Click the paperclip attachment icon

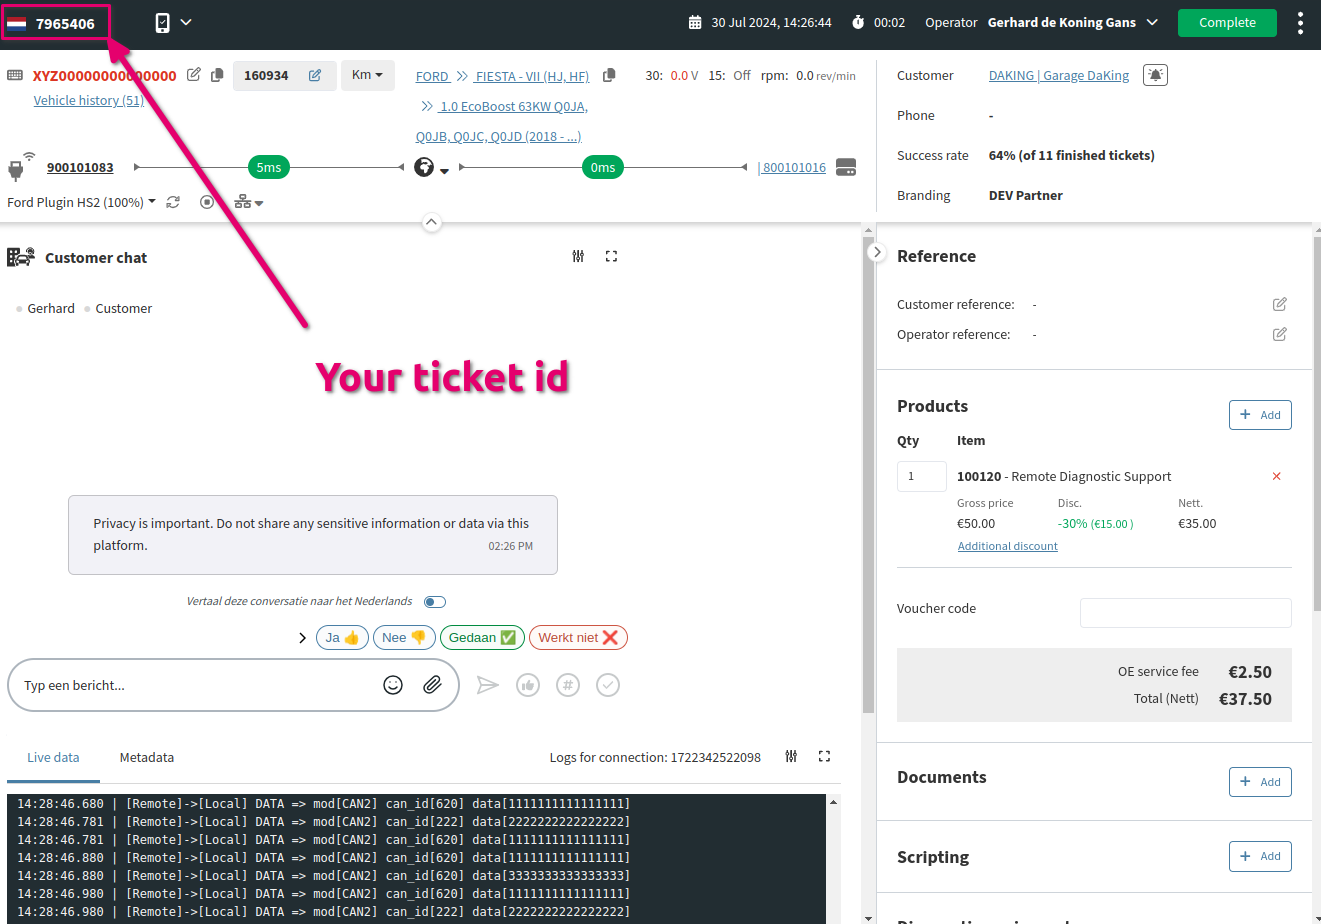pyautogui.click(x=432, y=685)
